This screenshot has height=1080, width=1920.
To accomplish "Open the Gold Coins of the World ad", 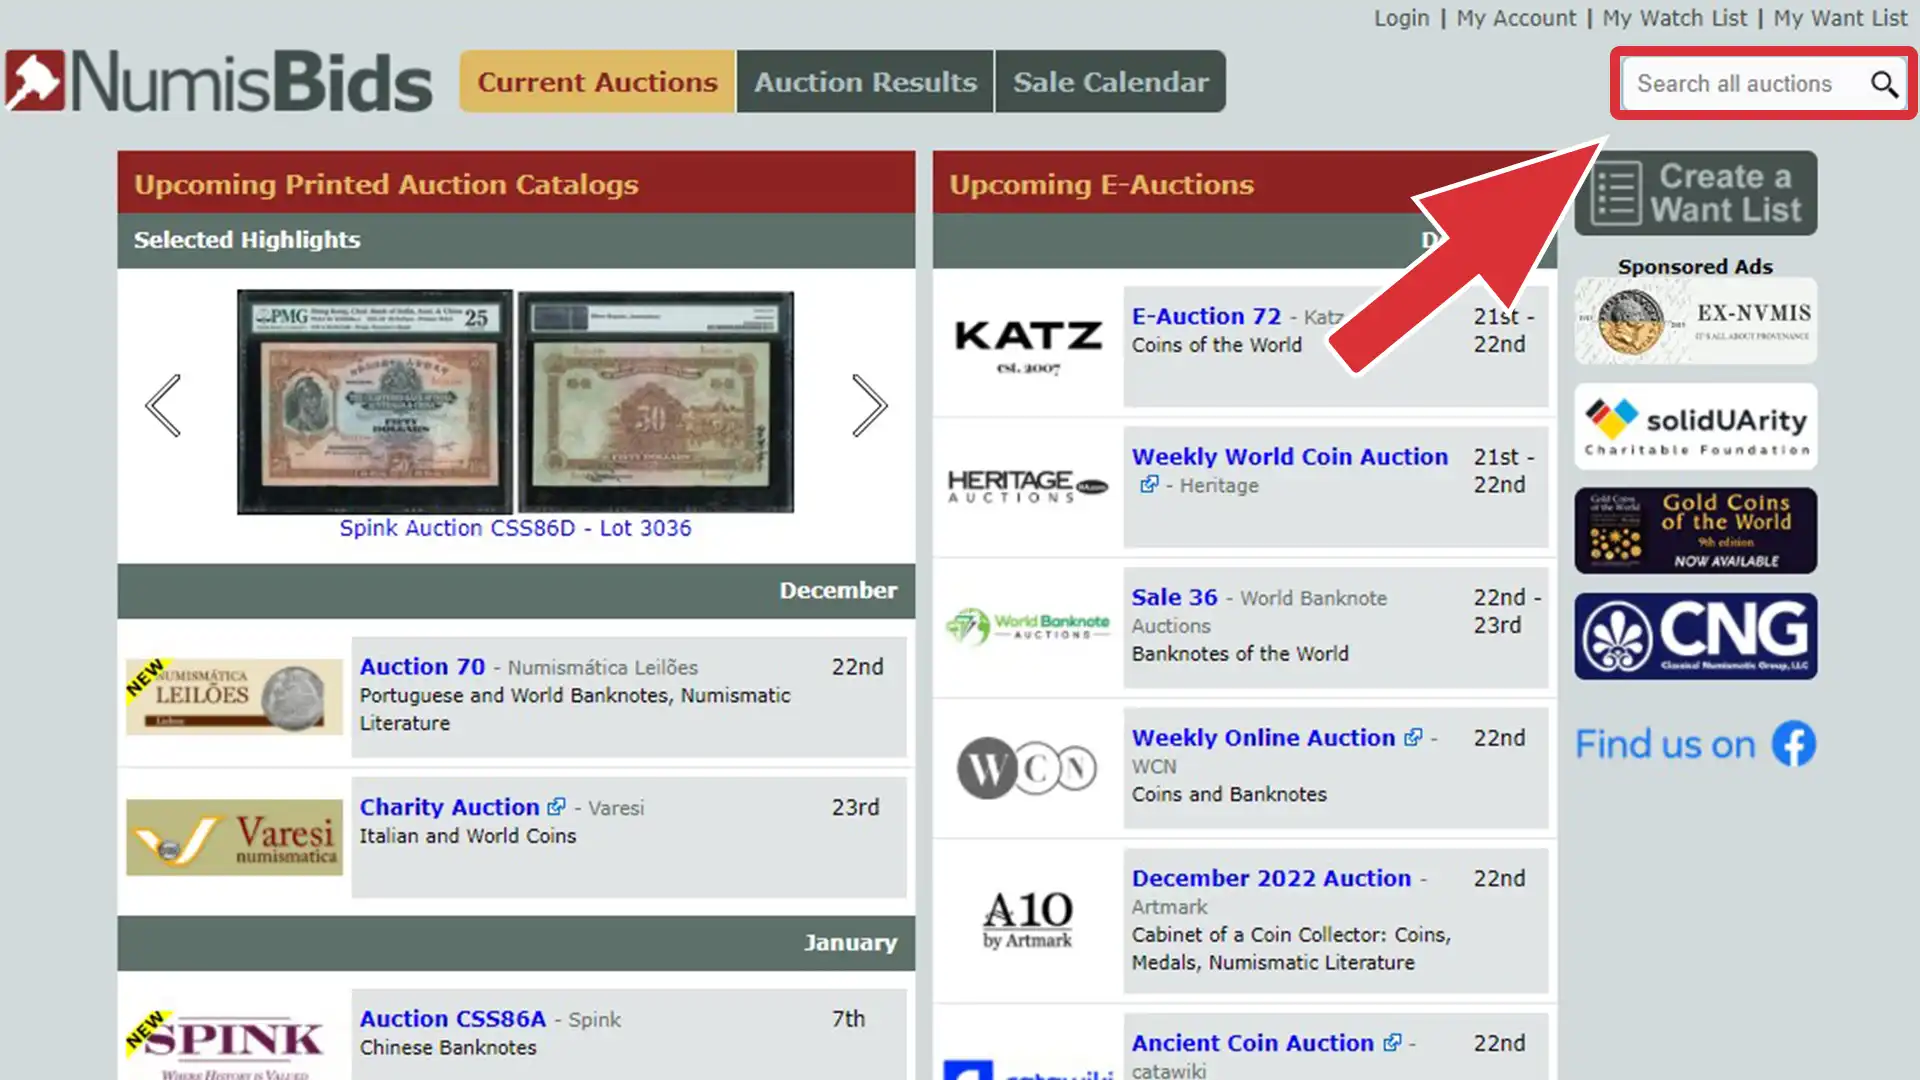I will [x=1696, y=531].
